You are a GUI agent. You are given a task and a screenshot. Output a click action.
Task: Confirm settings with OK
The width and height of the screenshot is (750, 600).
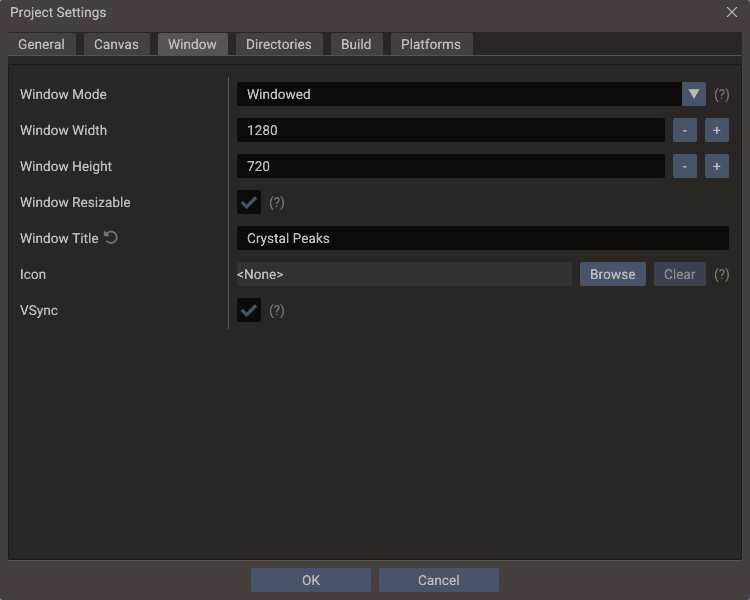311,580
